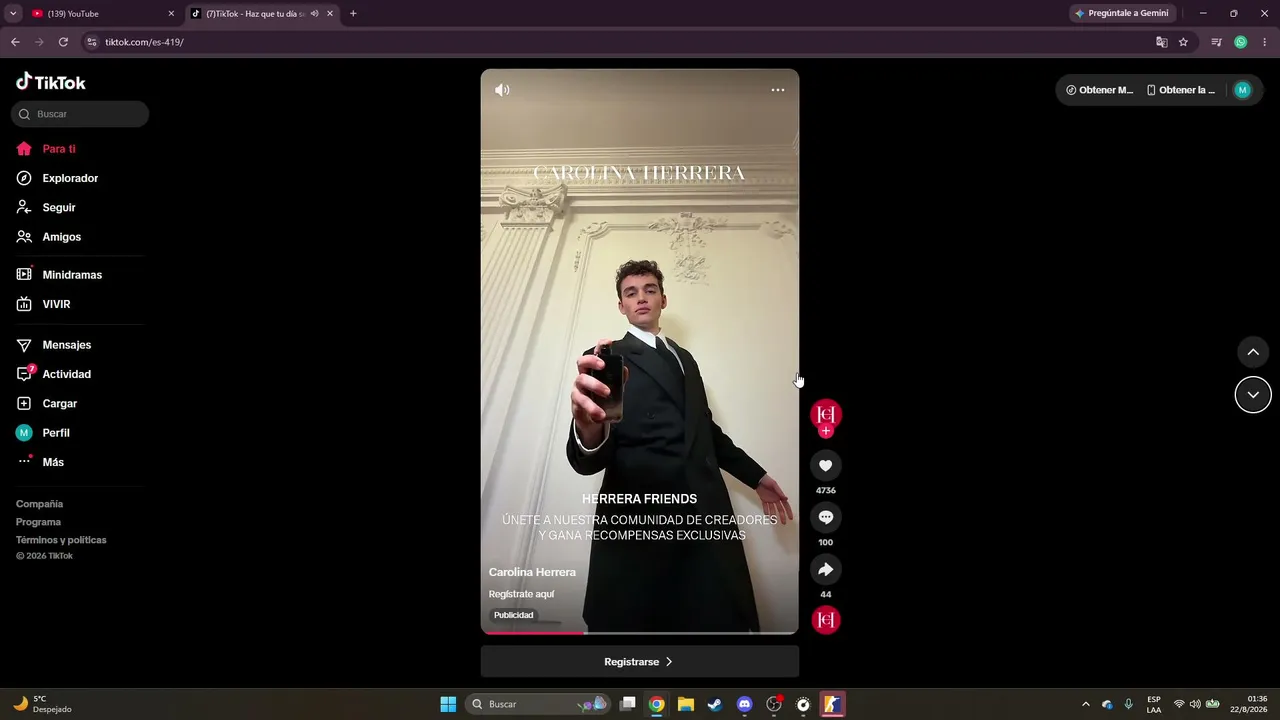This screenshot has height=720, width=1280.
Task: Open Task View on the taskbar
Action: click(628, 704)
